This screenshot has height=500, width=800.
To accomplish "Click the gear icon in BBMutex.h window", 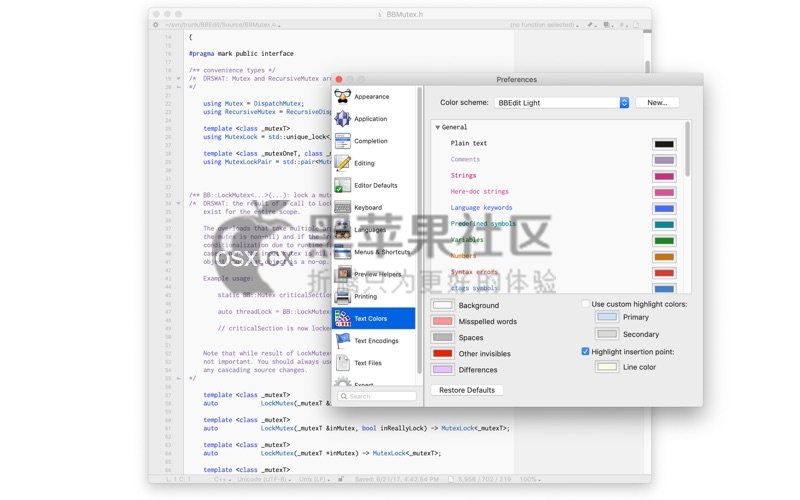I will pos(156,24).
